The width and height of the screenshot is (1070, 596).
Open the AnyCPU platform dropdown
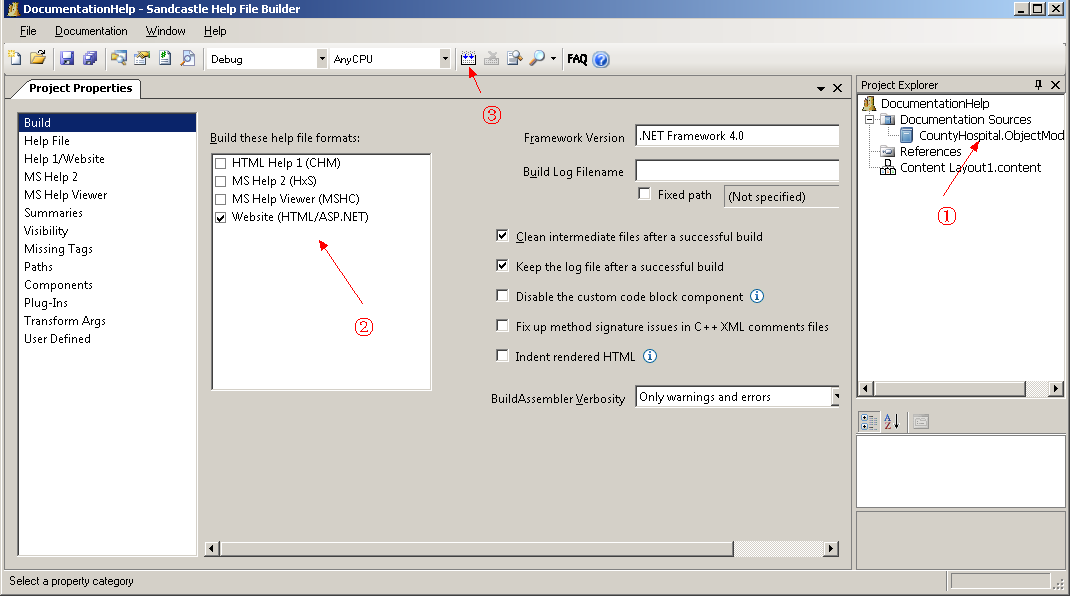445,59
